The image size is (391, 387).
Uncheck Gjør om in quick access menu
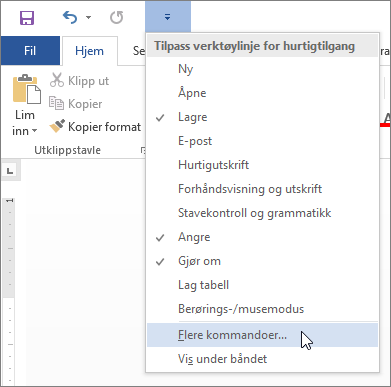coord(262,261)
